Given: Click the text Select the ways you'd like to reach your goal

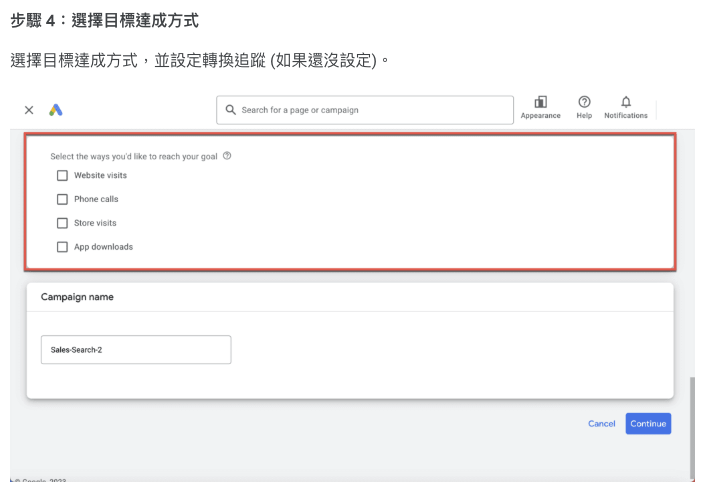Looking at the screenshot, I should tap(134, 156).
